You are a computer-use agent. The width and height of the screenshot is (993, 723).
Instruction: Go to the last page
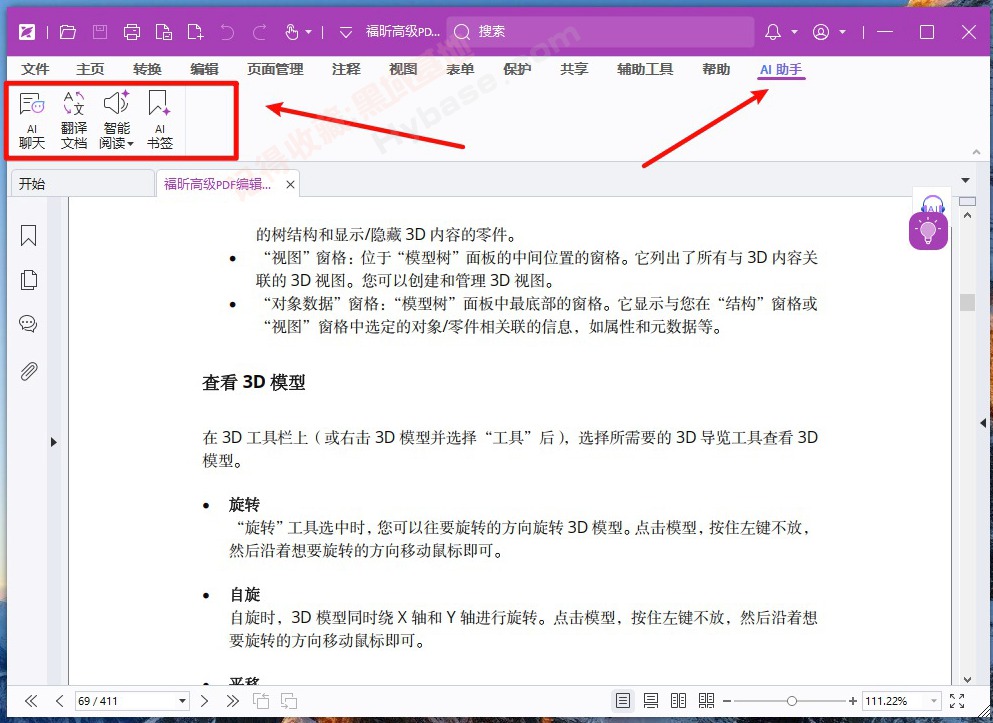pos(232,701)
